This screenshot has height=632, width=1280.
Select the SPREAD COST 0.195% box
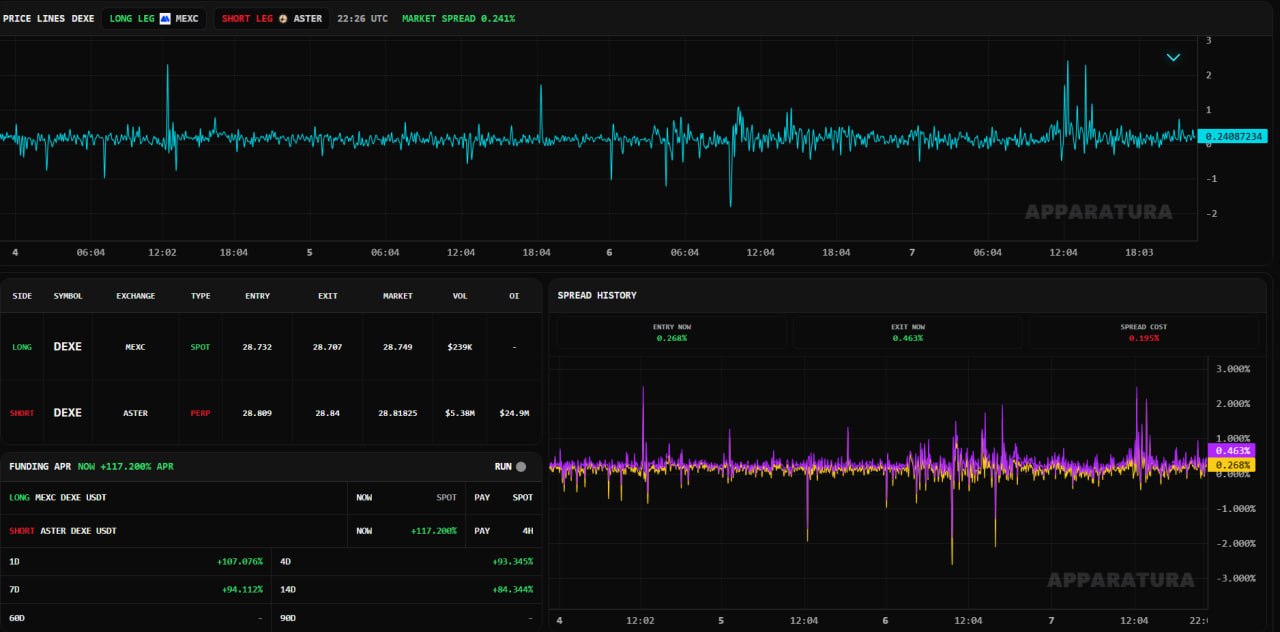coord(1144,333)
